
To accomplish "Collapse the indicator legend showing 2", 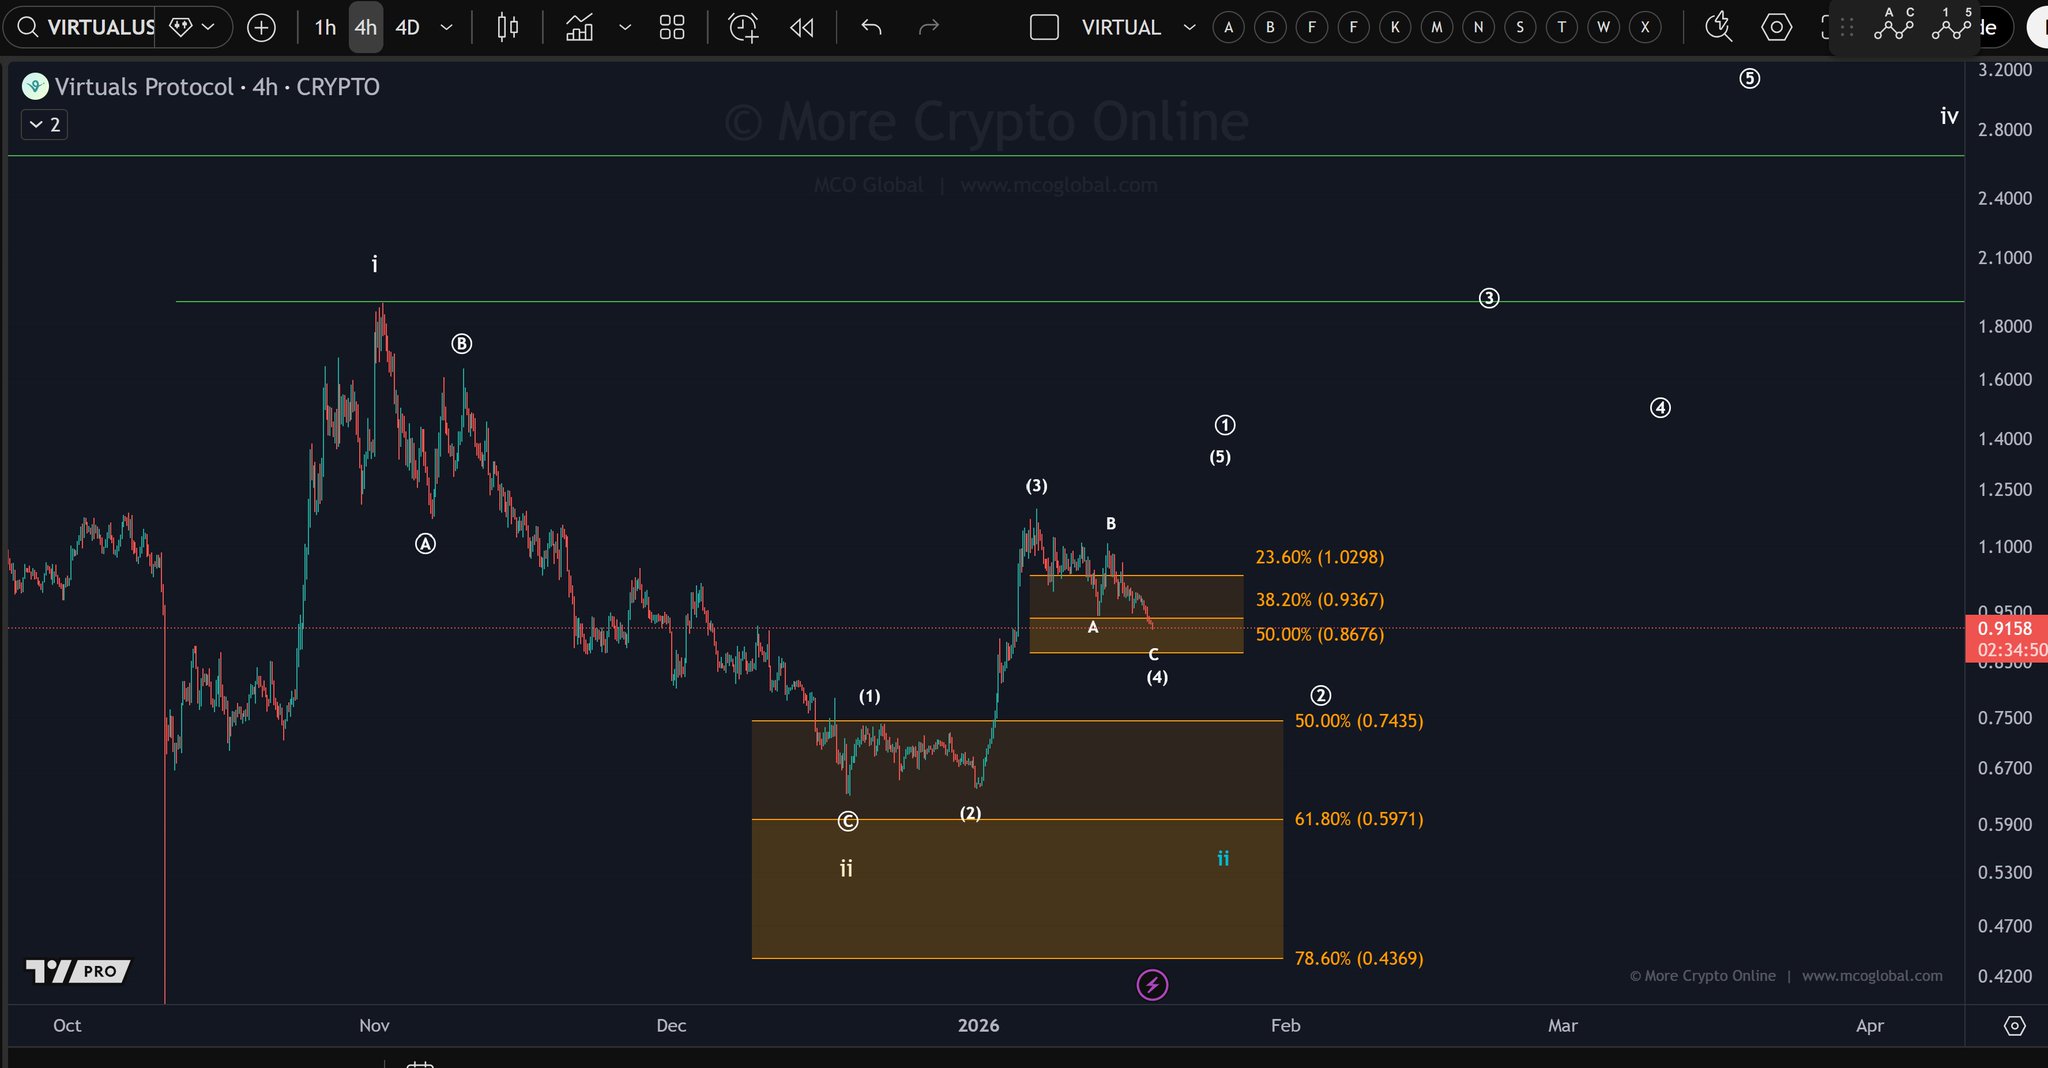I will 44,125.
